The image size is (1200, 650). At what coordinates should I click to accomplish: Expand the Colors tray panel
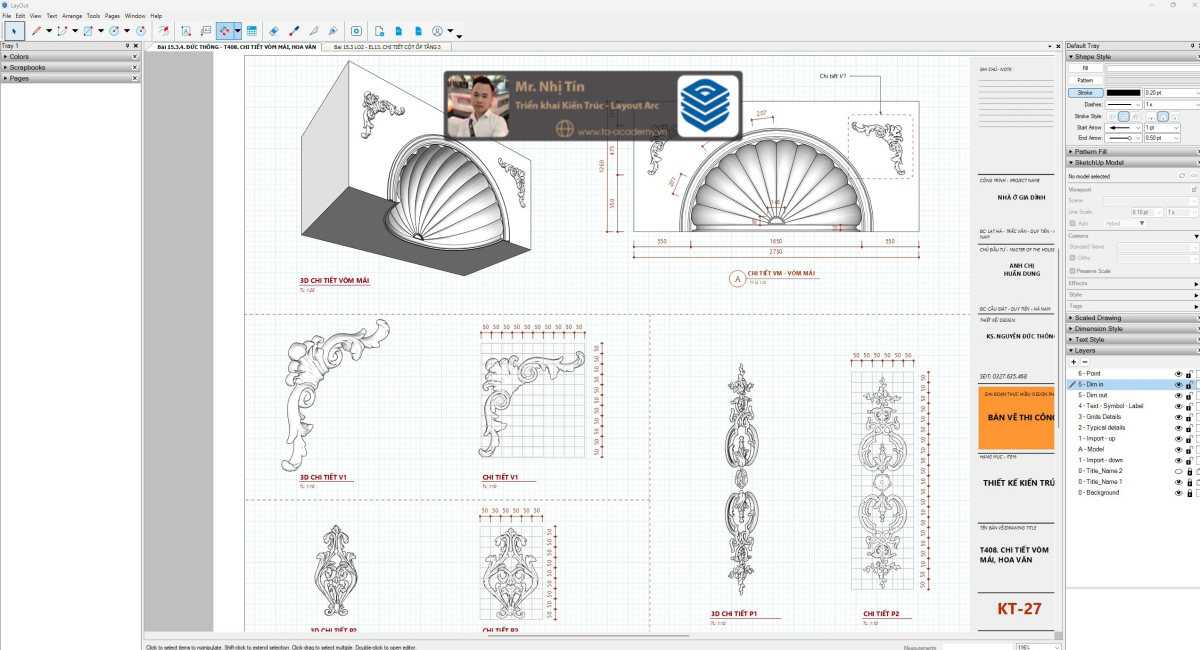[x=70, y=57]
